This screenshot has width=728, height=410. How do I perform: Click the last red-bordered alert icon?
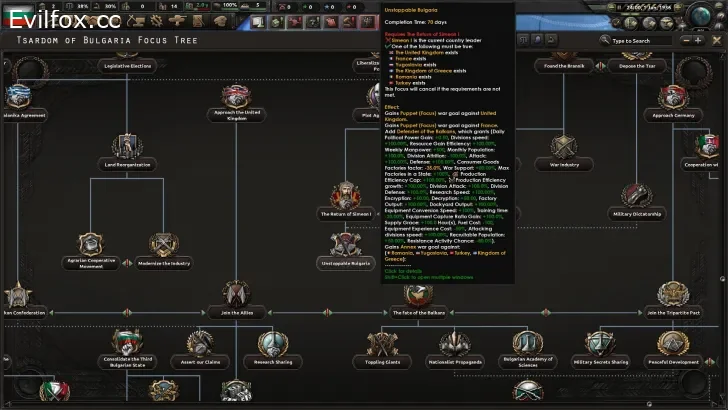[368, 22]
